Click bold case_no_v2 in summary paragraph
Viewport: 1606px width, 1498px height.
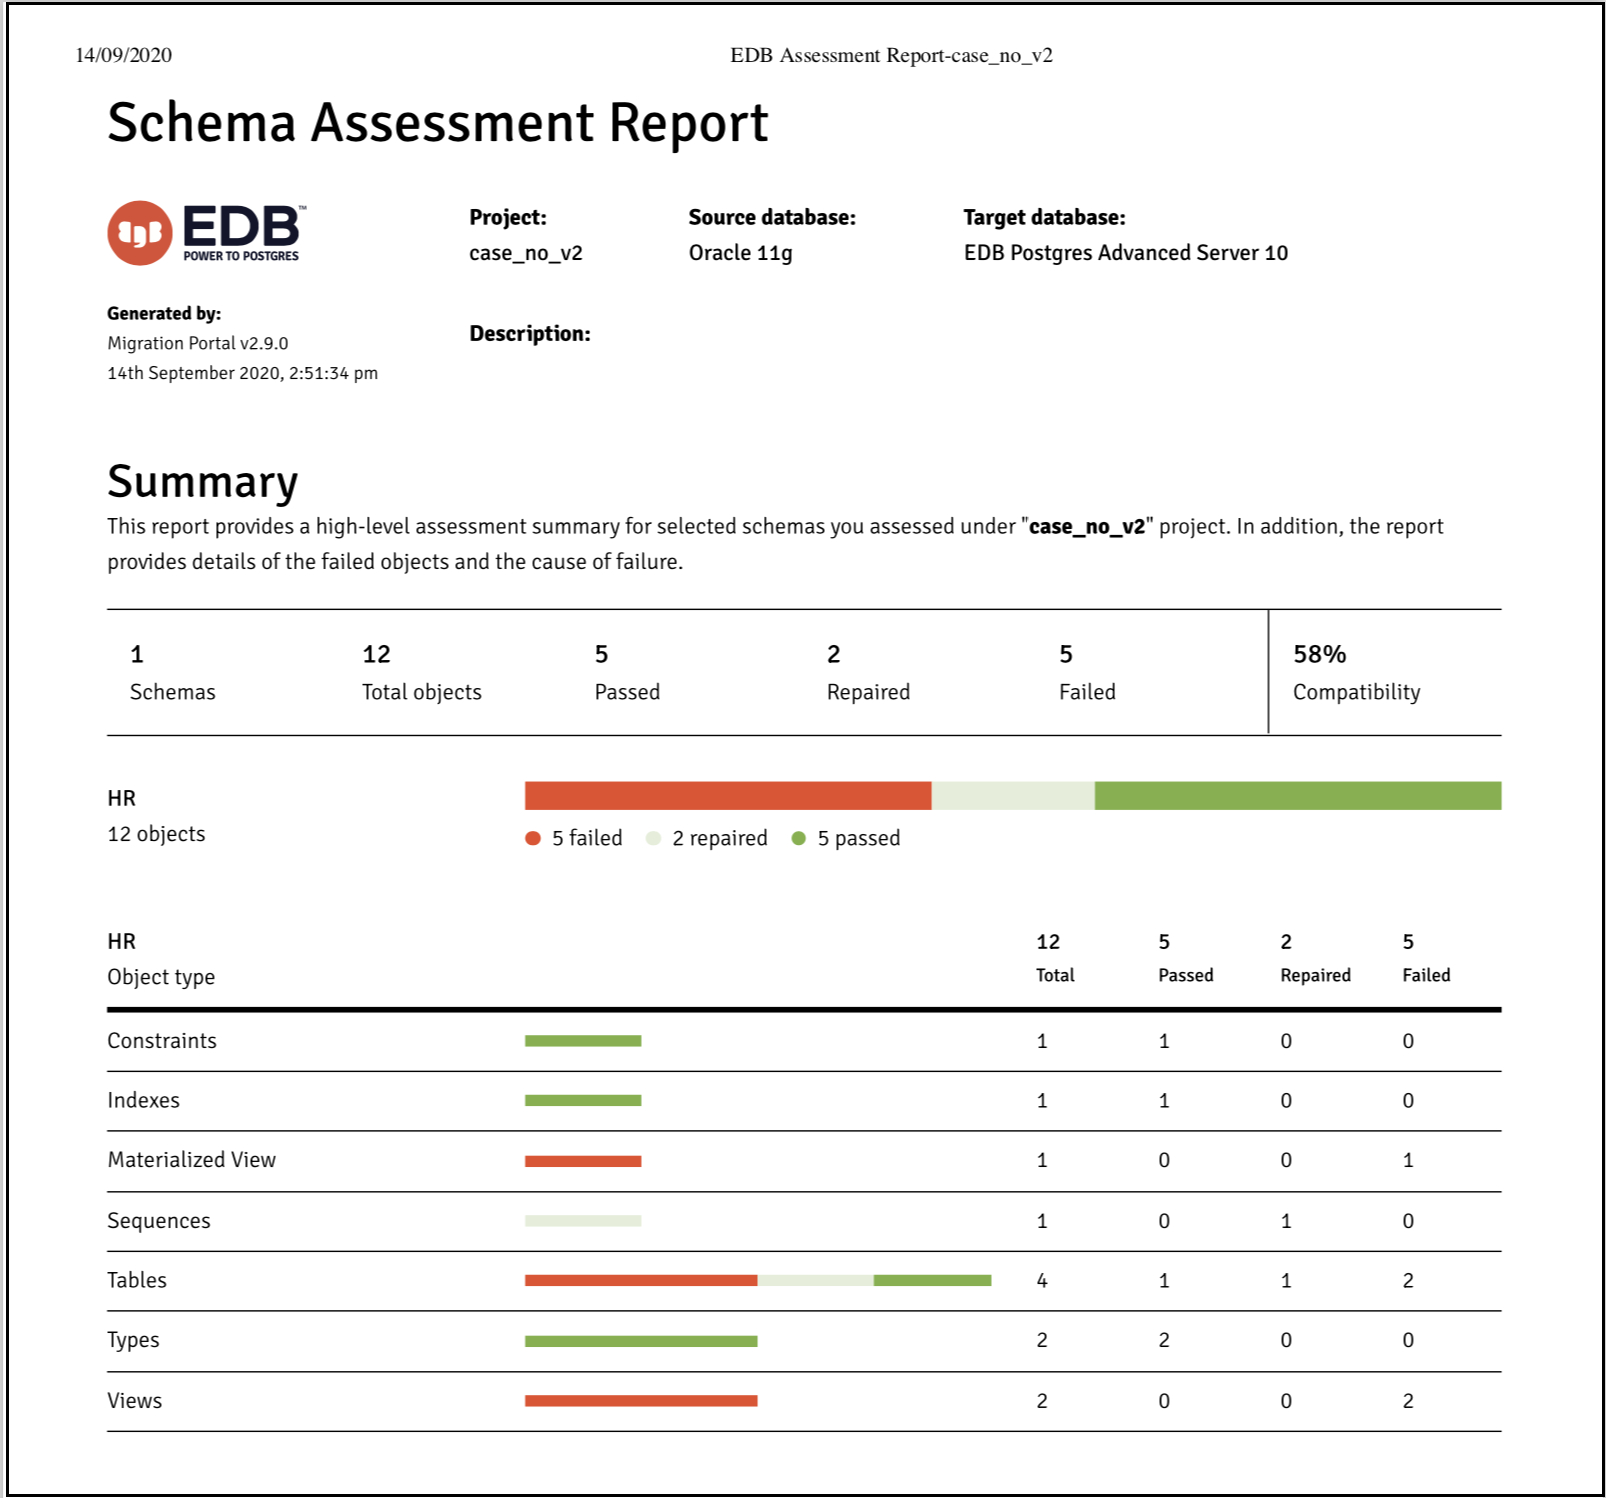(1087, 527)
